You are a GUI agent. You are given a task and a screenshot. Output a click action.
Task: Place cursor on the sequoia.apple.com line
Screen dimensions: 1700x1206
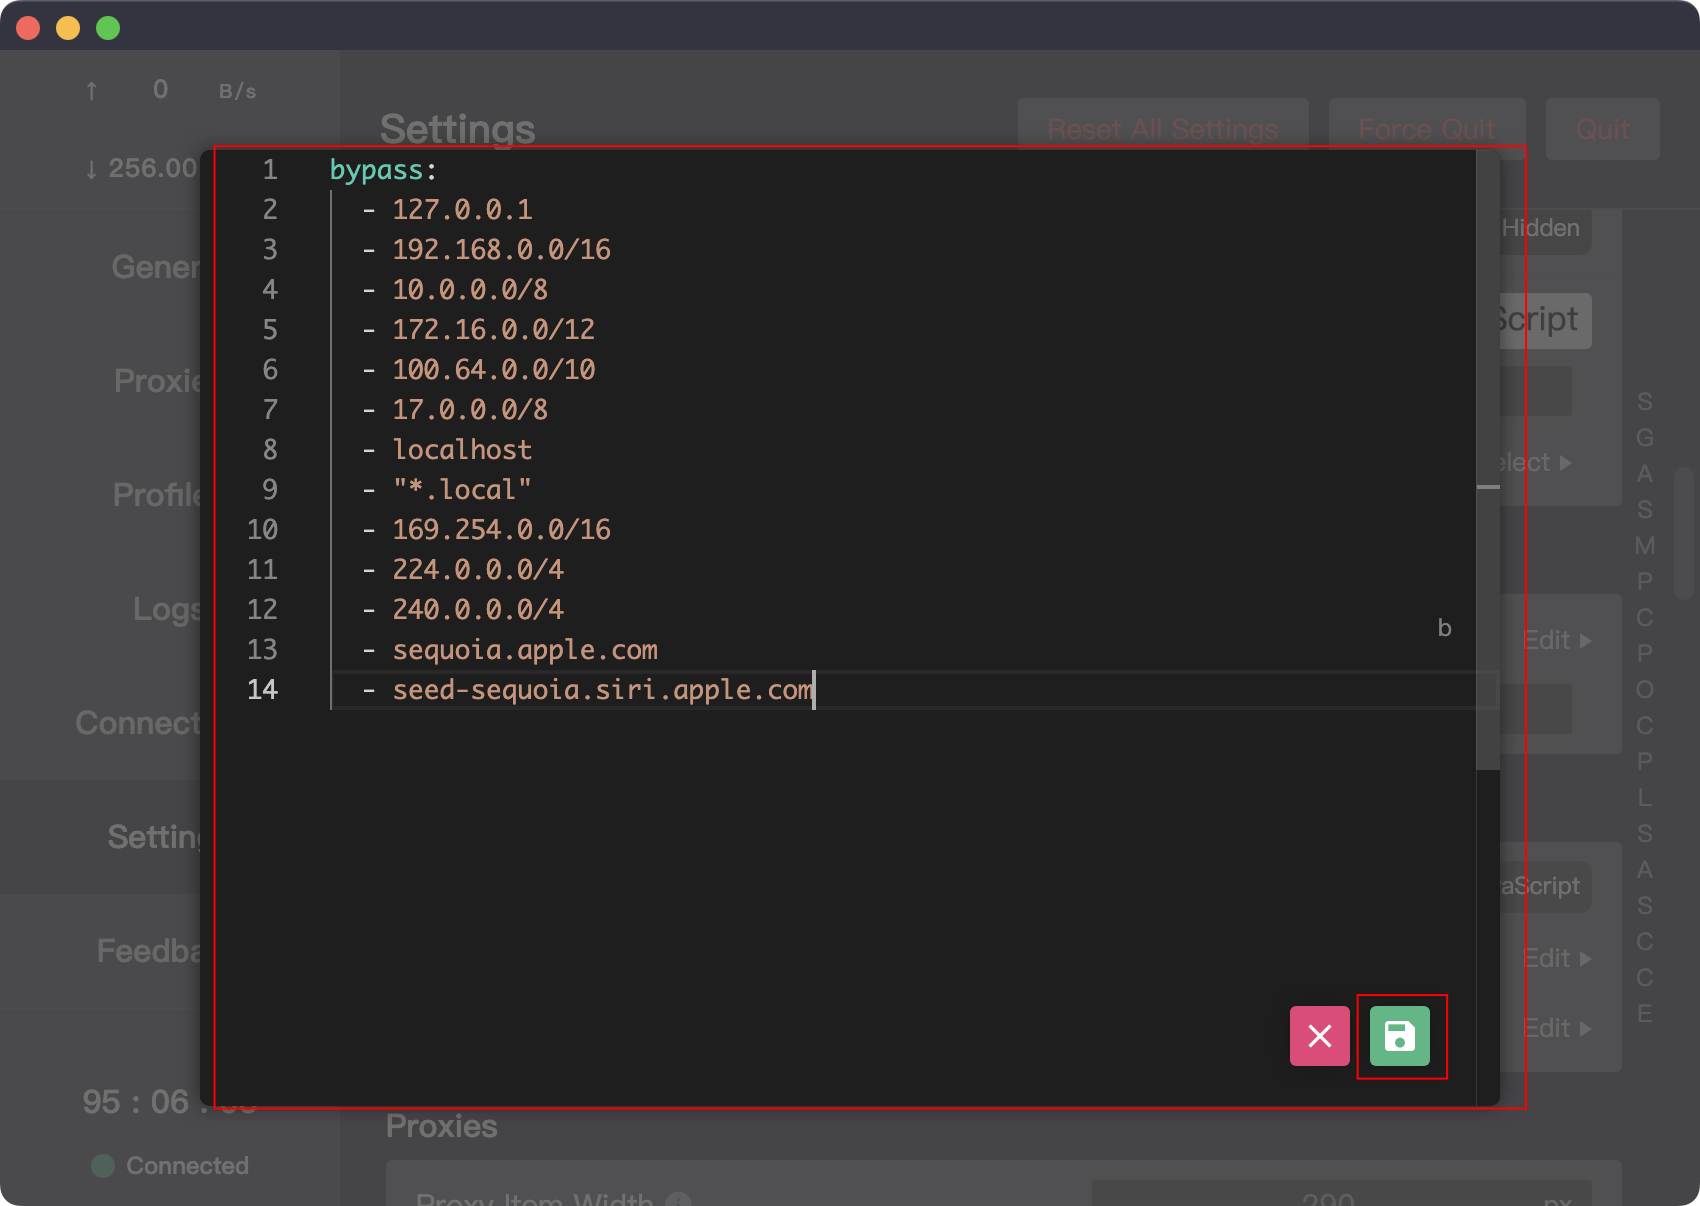[x=525, y=650]
